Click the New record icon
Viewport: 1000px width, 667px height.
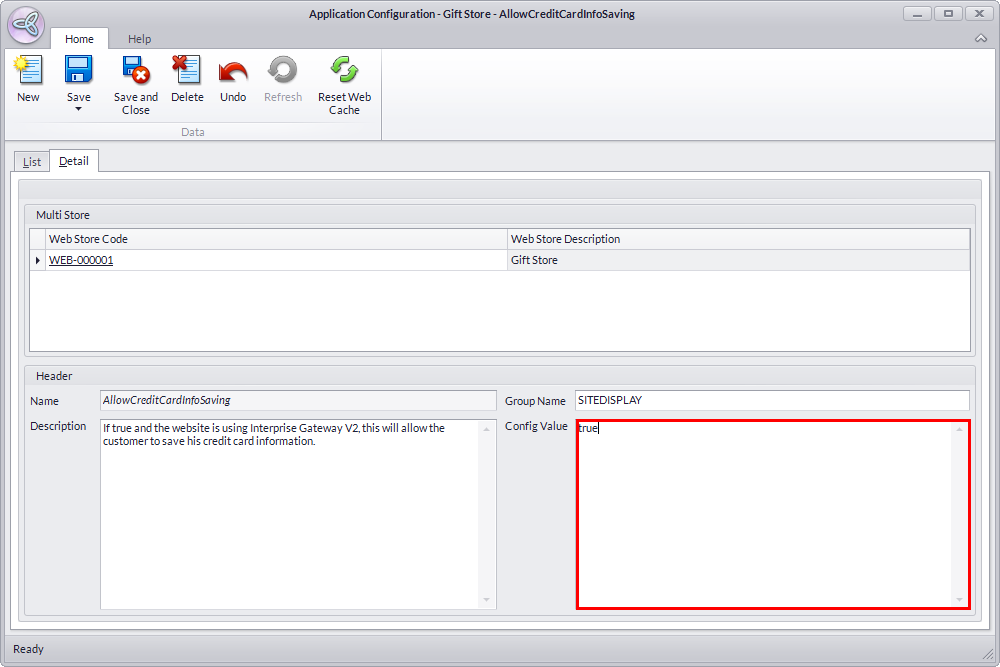[x=28, y=71]
